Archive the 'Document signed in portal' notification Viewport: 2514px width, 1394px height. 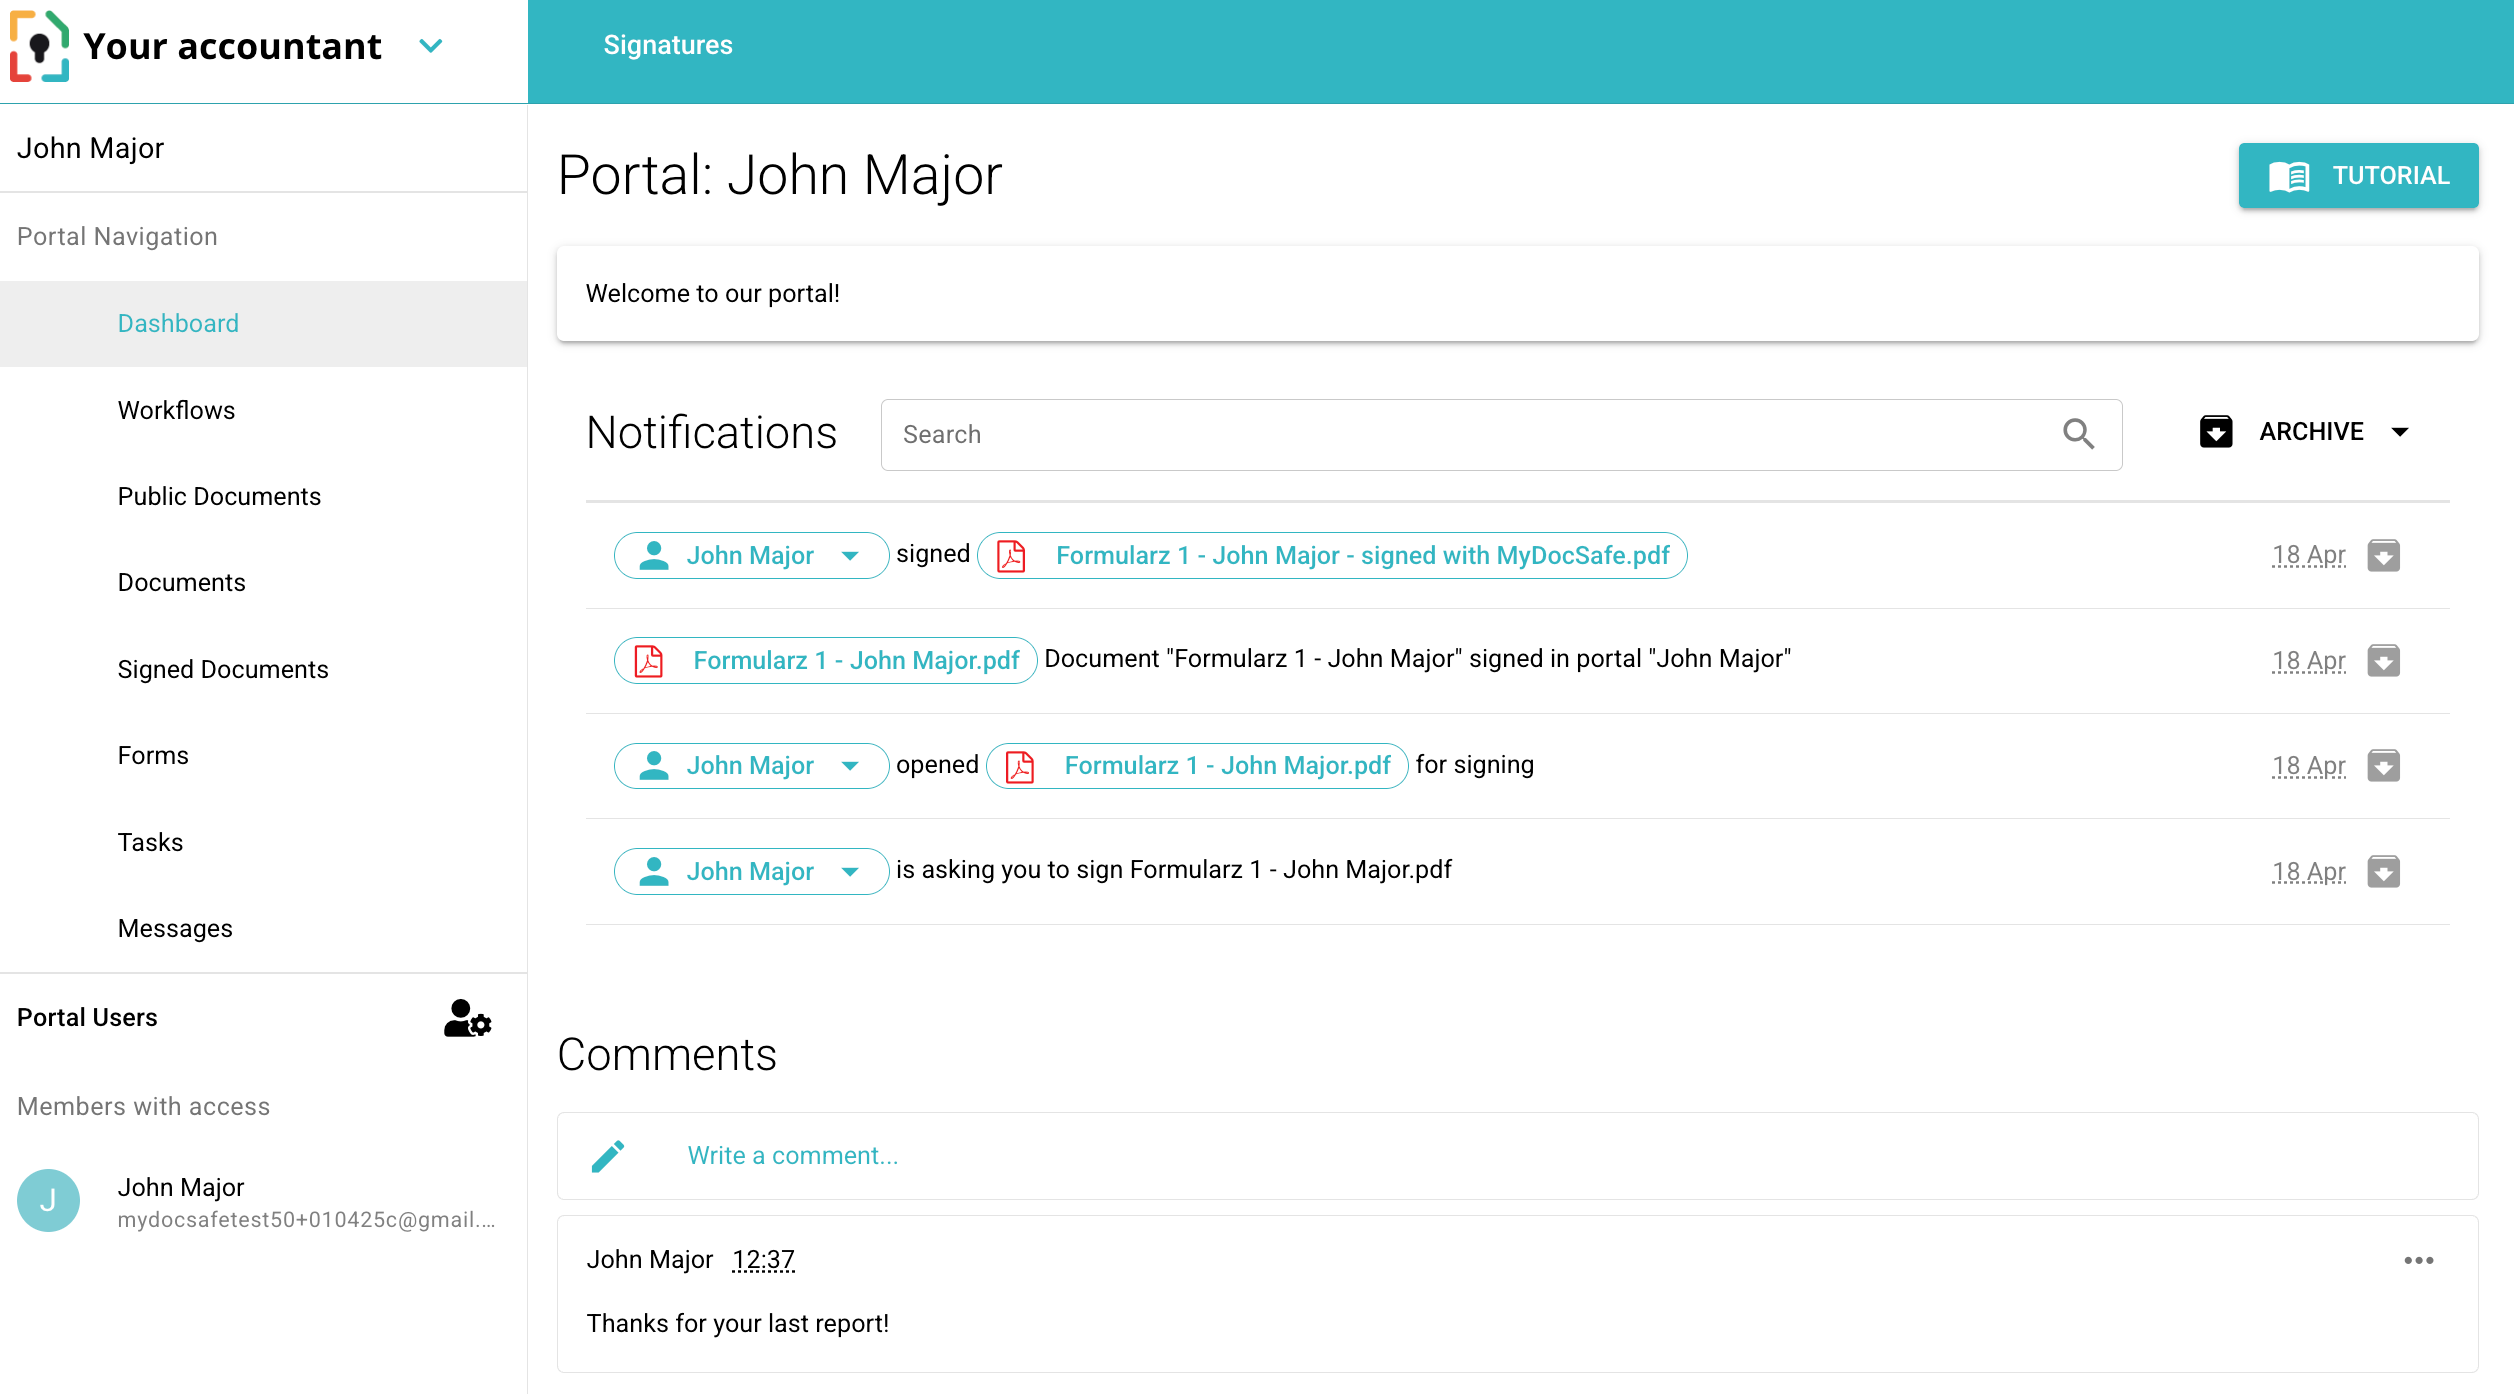pos(2383,661)
